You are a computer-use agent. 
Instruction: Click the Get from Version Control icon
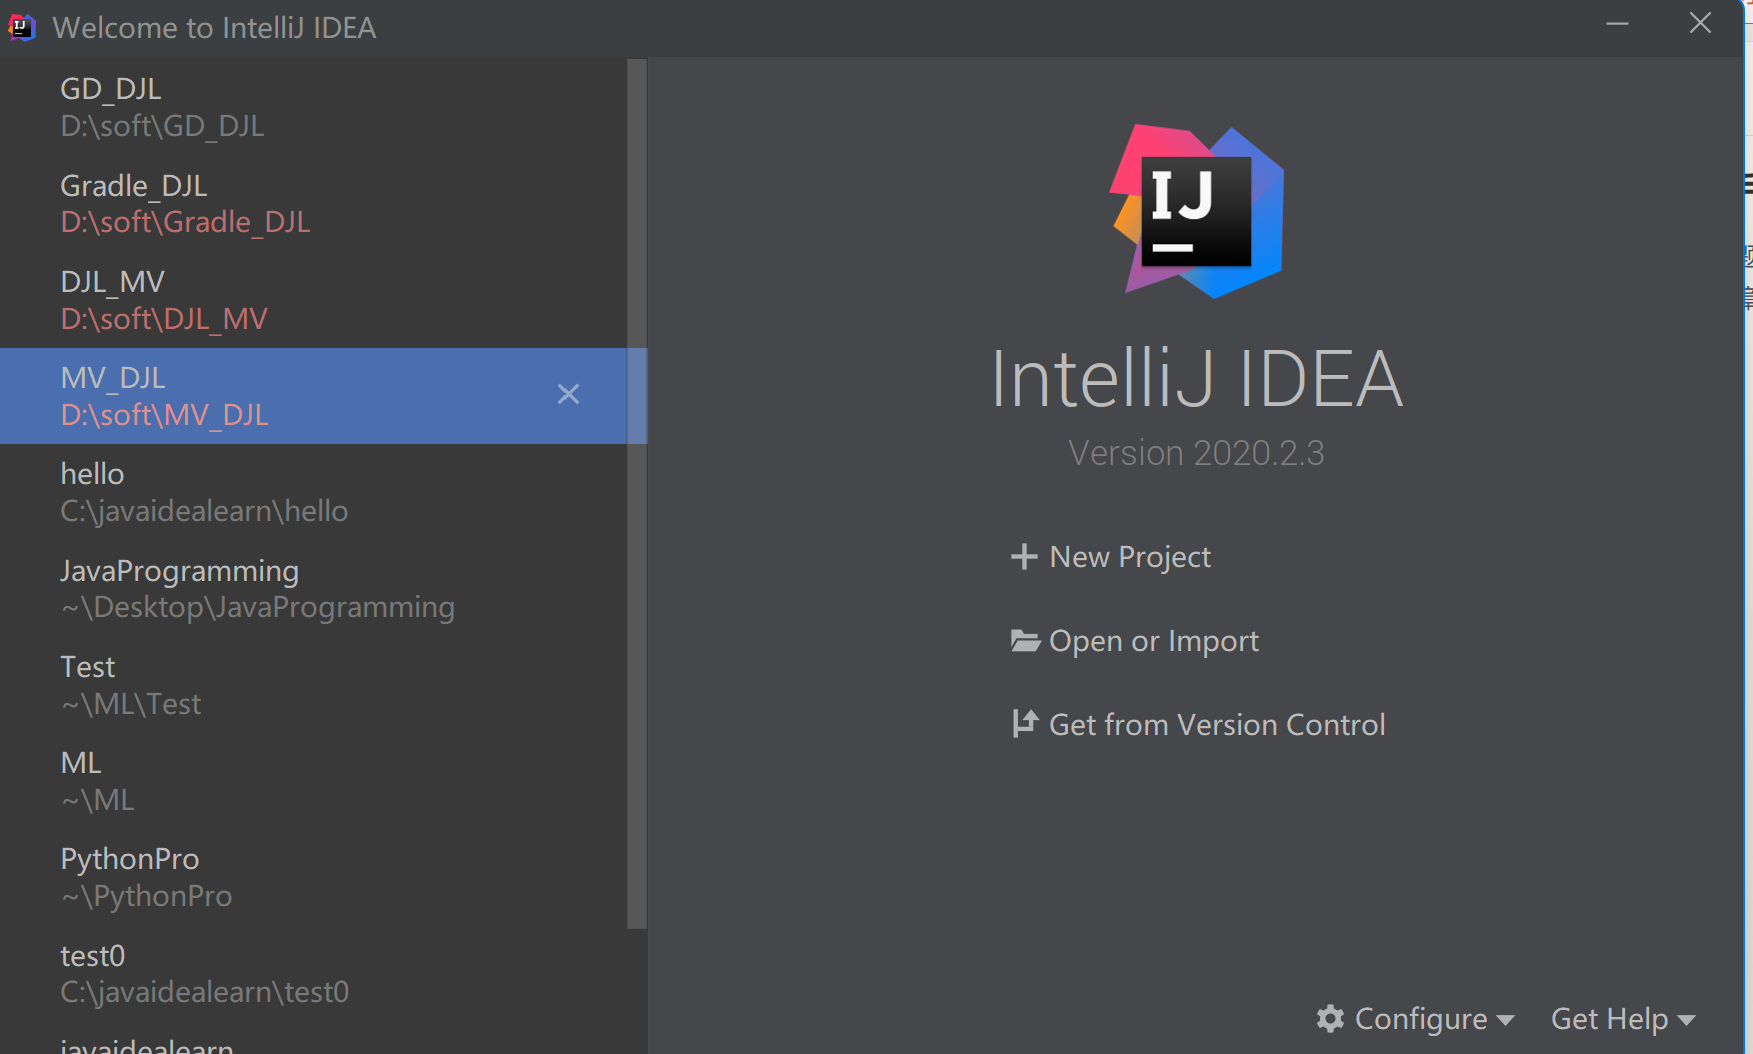(x=1024, y=723)
